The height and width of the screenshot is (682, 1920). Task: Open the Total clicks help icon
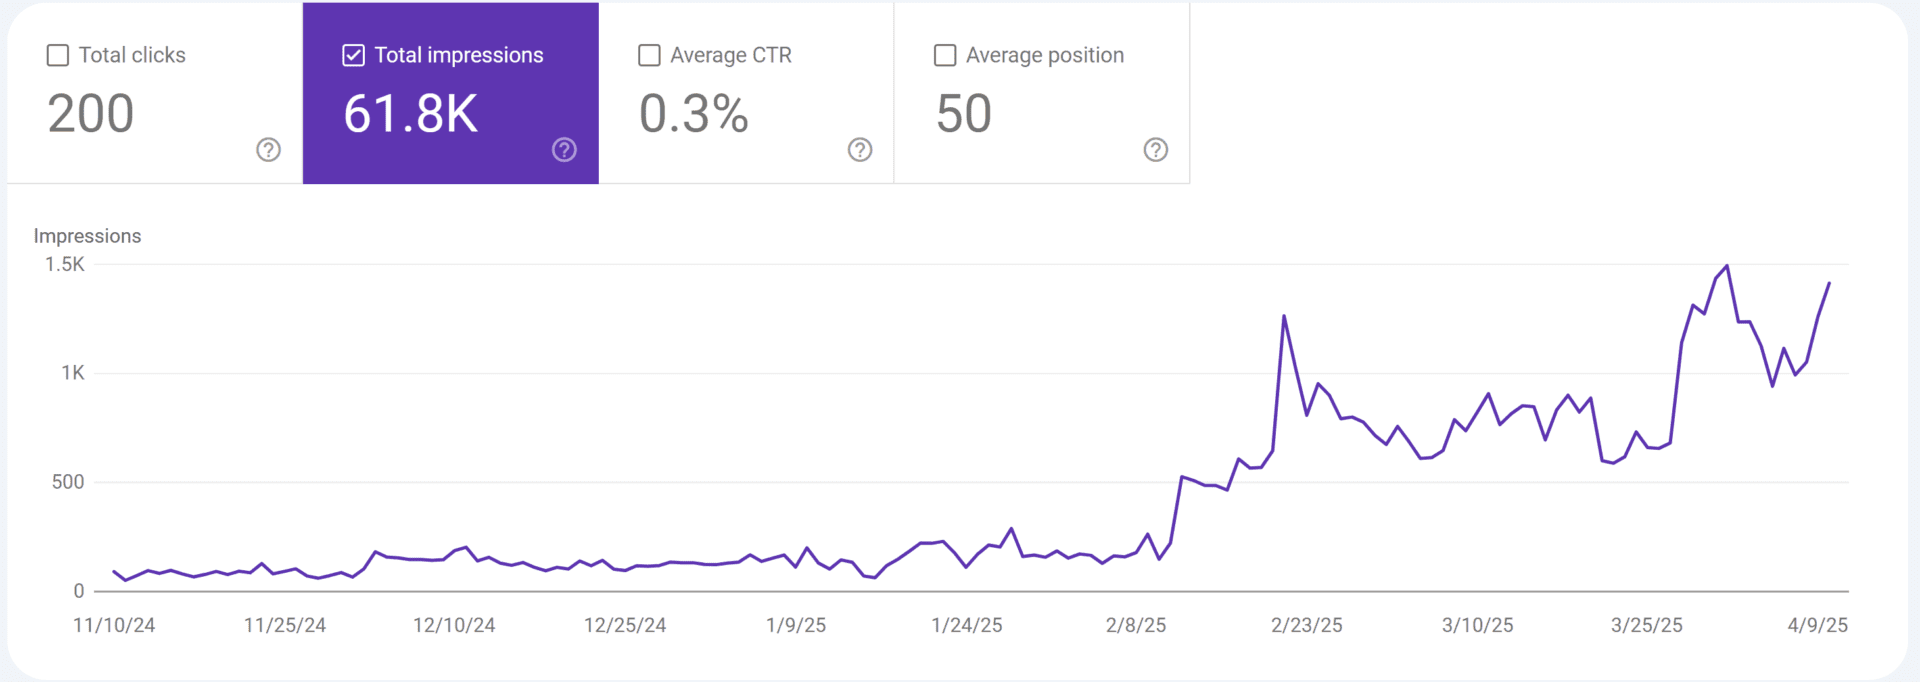click(267, 150)
